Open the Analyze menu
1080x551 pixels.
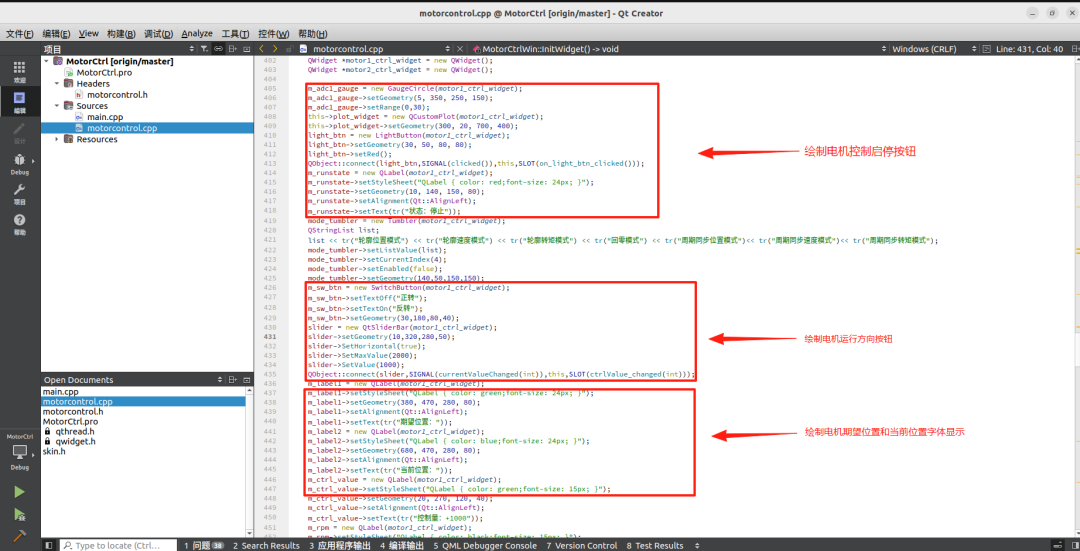pos(197,33)
